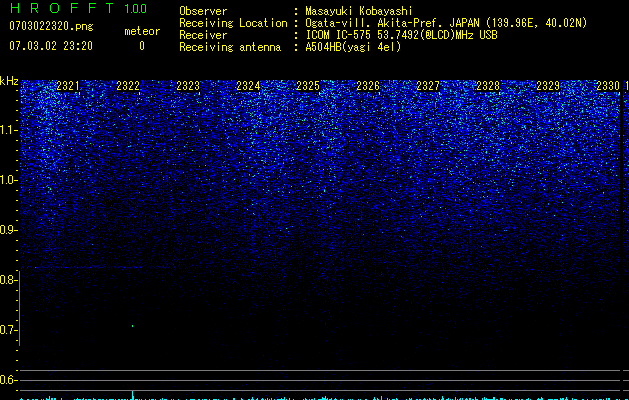Viewport: 629px width, 400px height.
Task: Click the HROFFT program title
Action: coord(62,8)
